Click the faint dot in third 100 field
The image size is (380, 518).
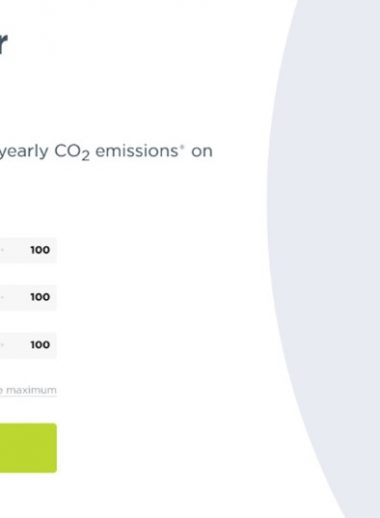click(2, 344)
